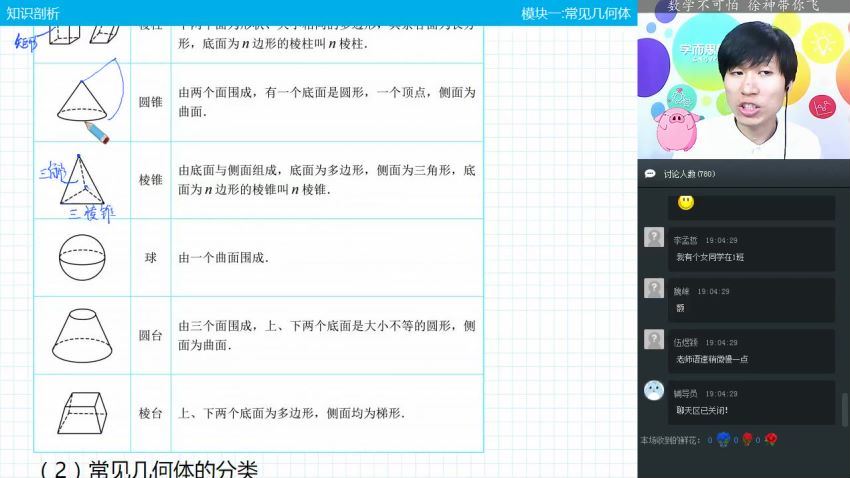Screen dimensions: 850x478
Task: Click the 本场收到的鲜花 label
Action: tap(671, 440)
